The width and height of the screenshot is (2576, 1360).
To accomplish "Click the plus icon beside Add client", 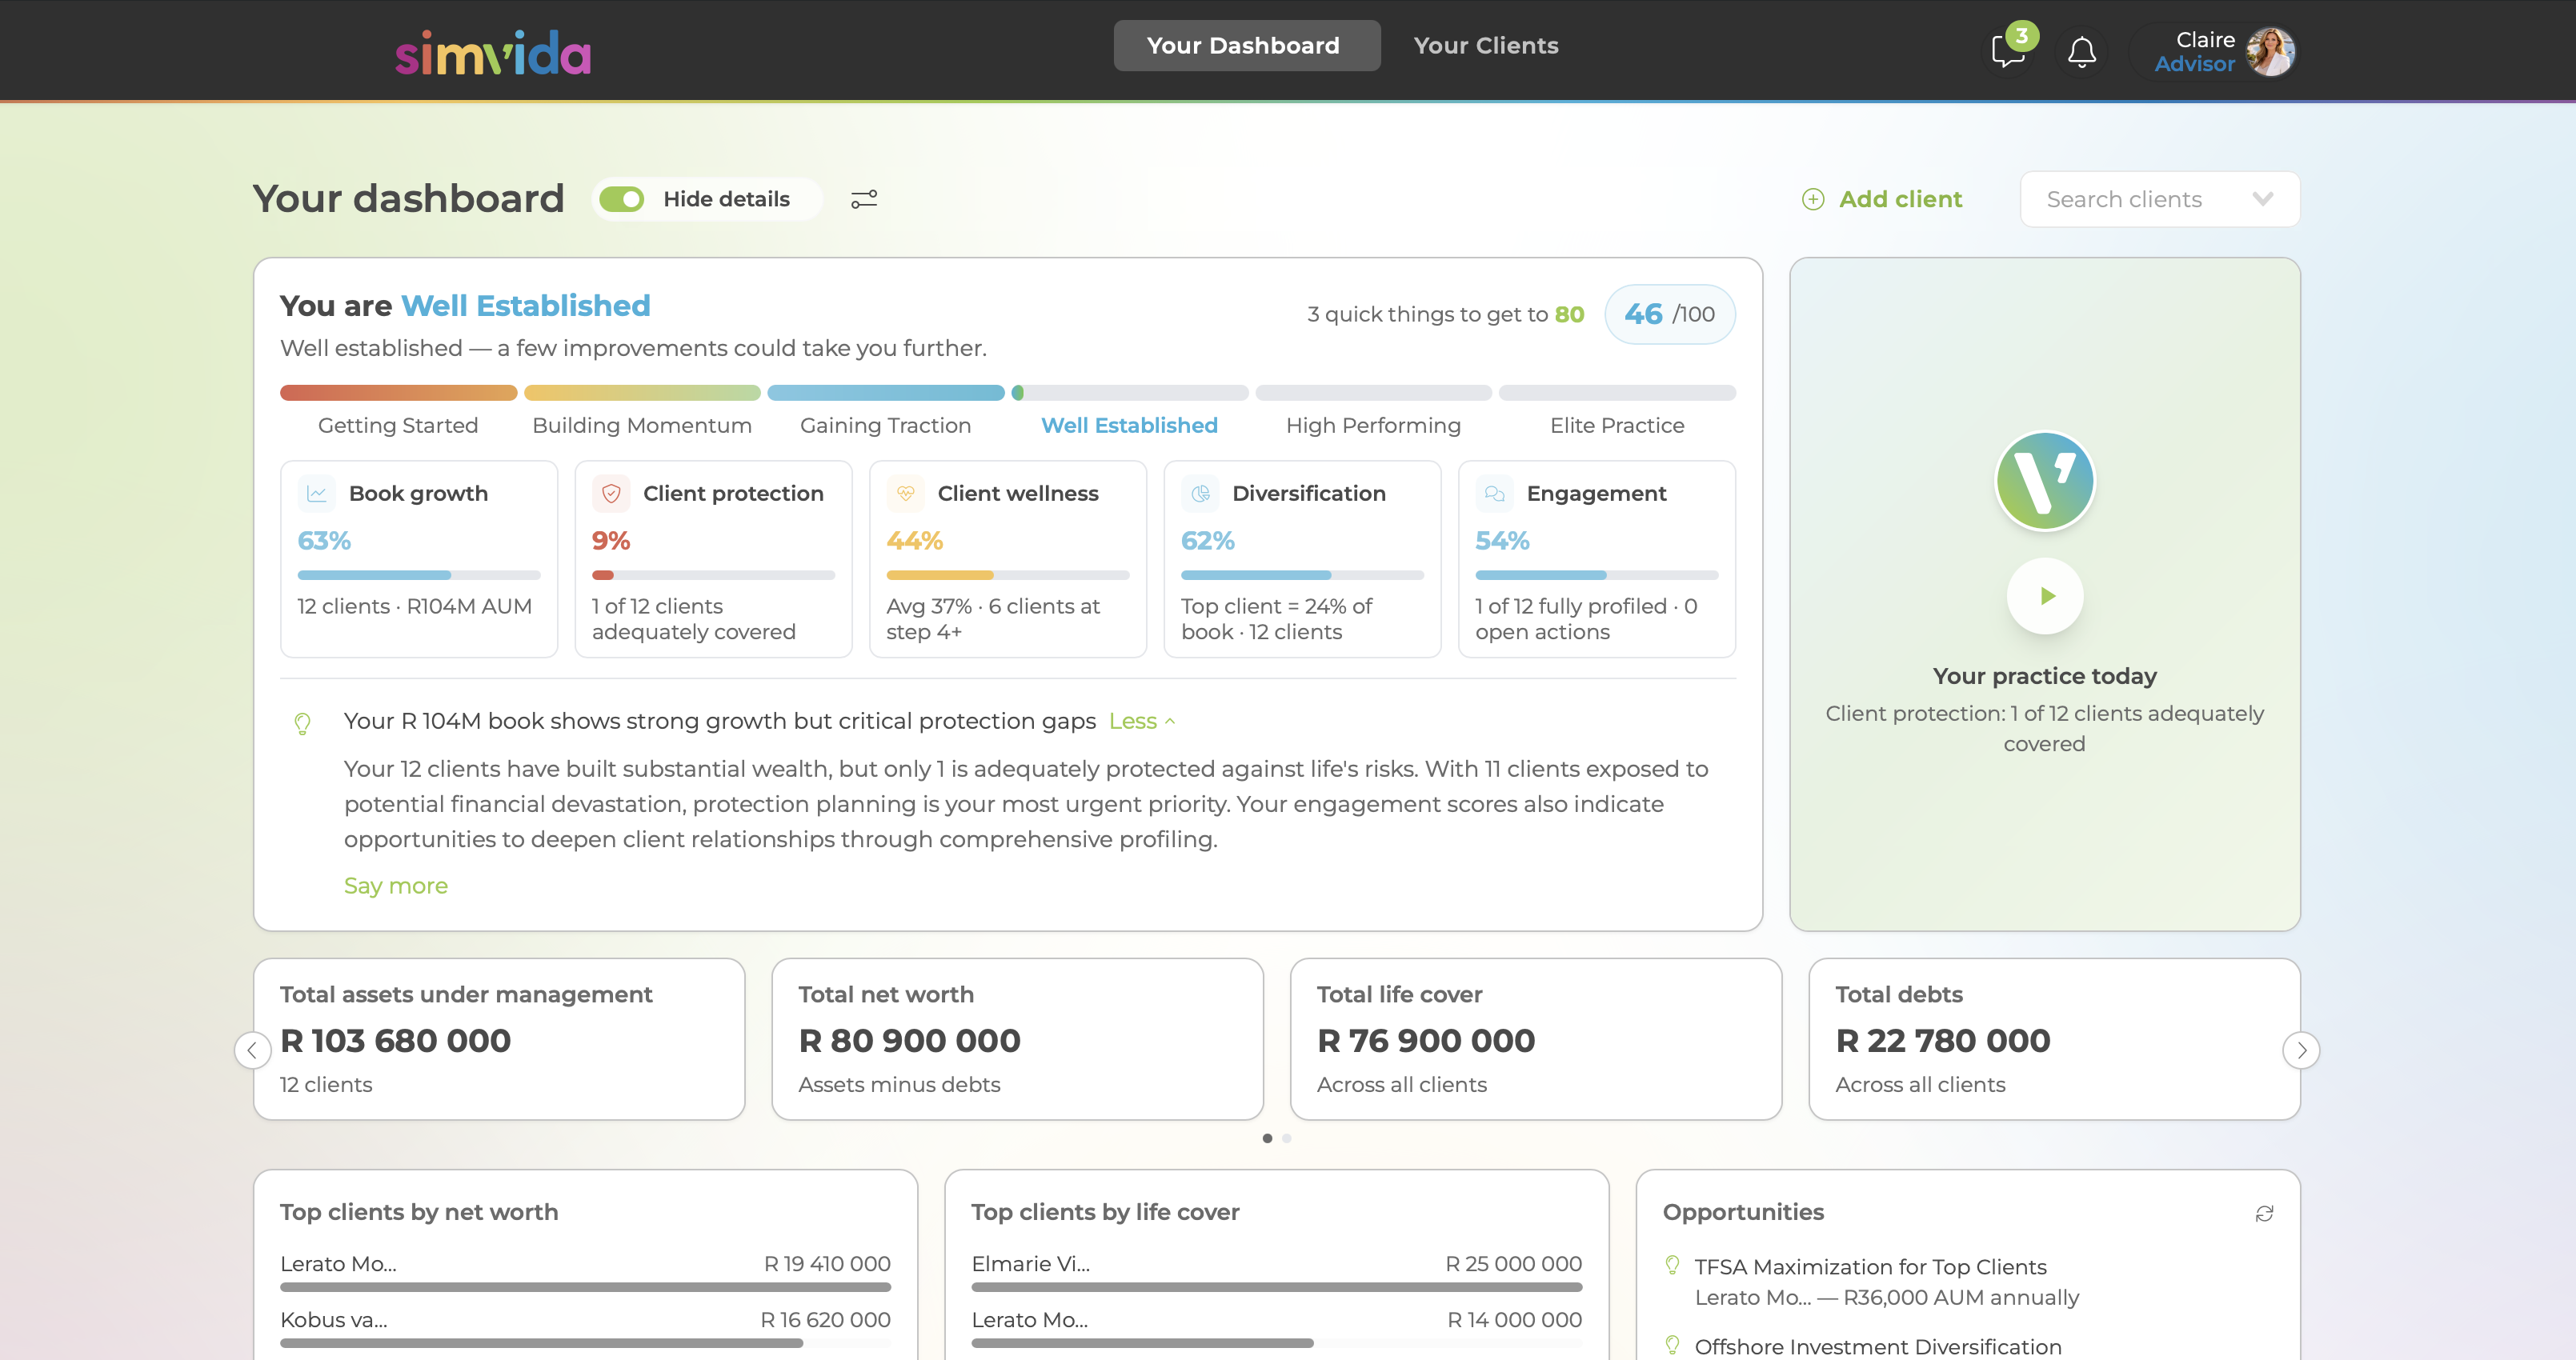I will pos(1813,199).
